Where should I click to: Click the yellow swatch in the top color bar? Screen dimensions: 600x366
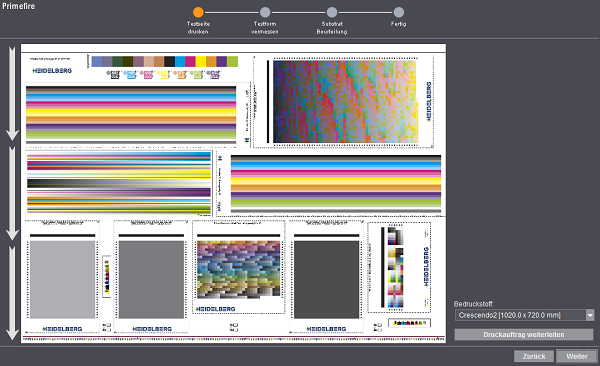201,61
